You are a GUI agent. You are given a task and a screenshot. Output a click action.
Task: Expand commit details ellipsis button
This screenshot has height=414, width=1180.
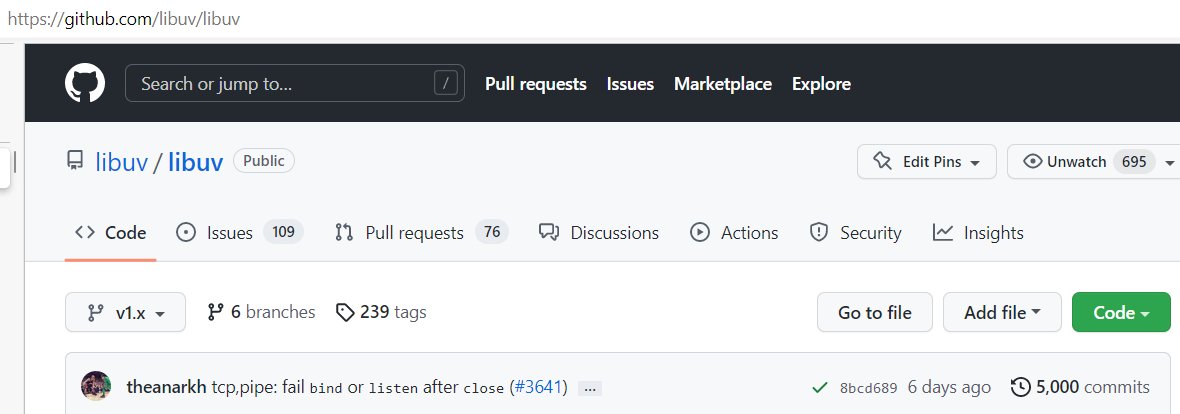(x=590, y=389)
